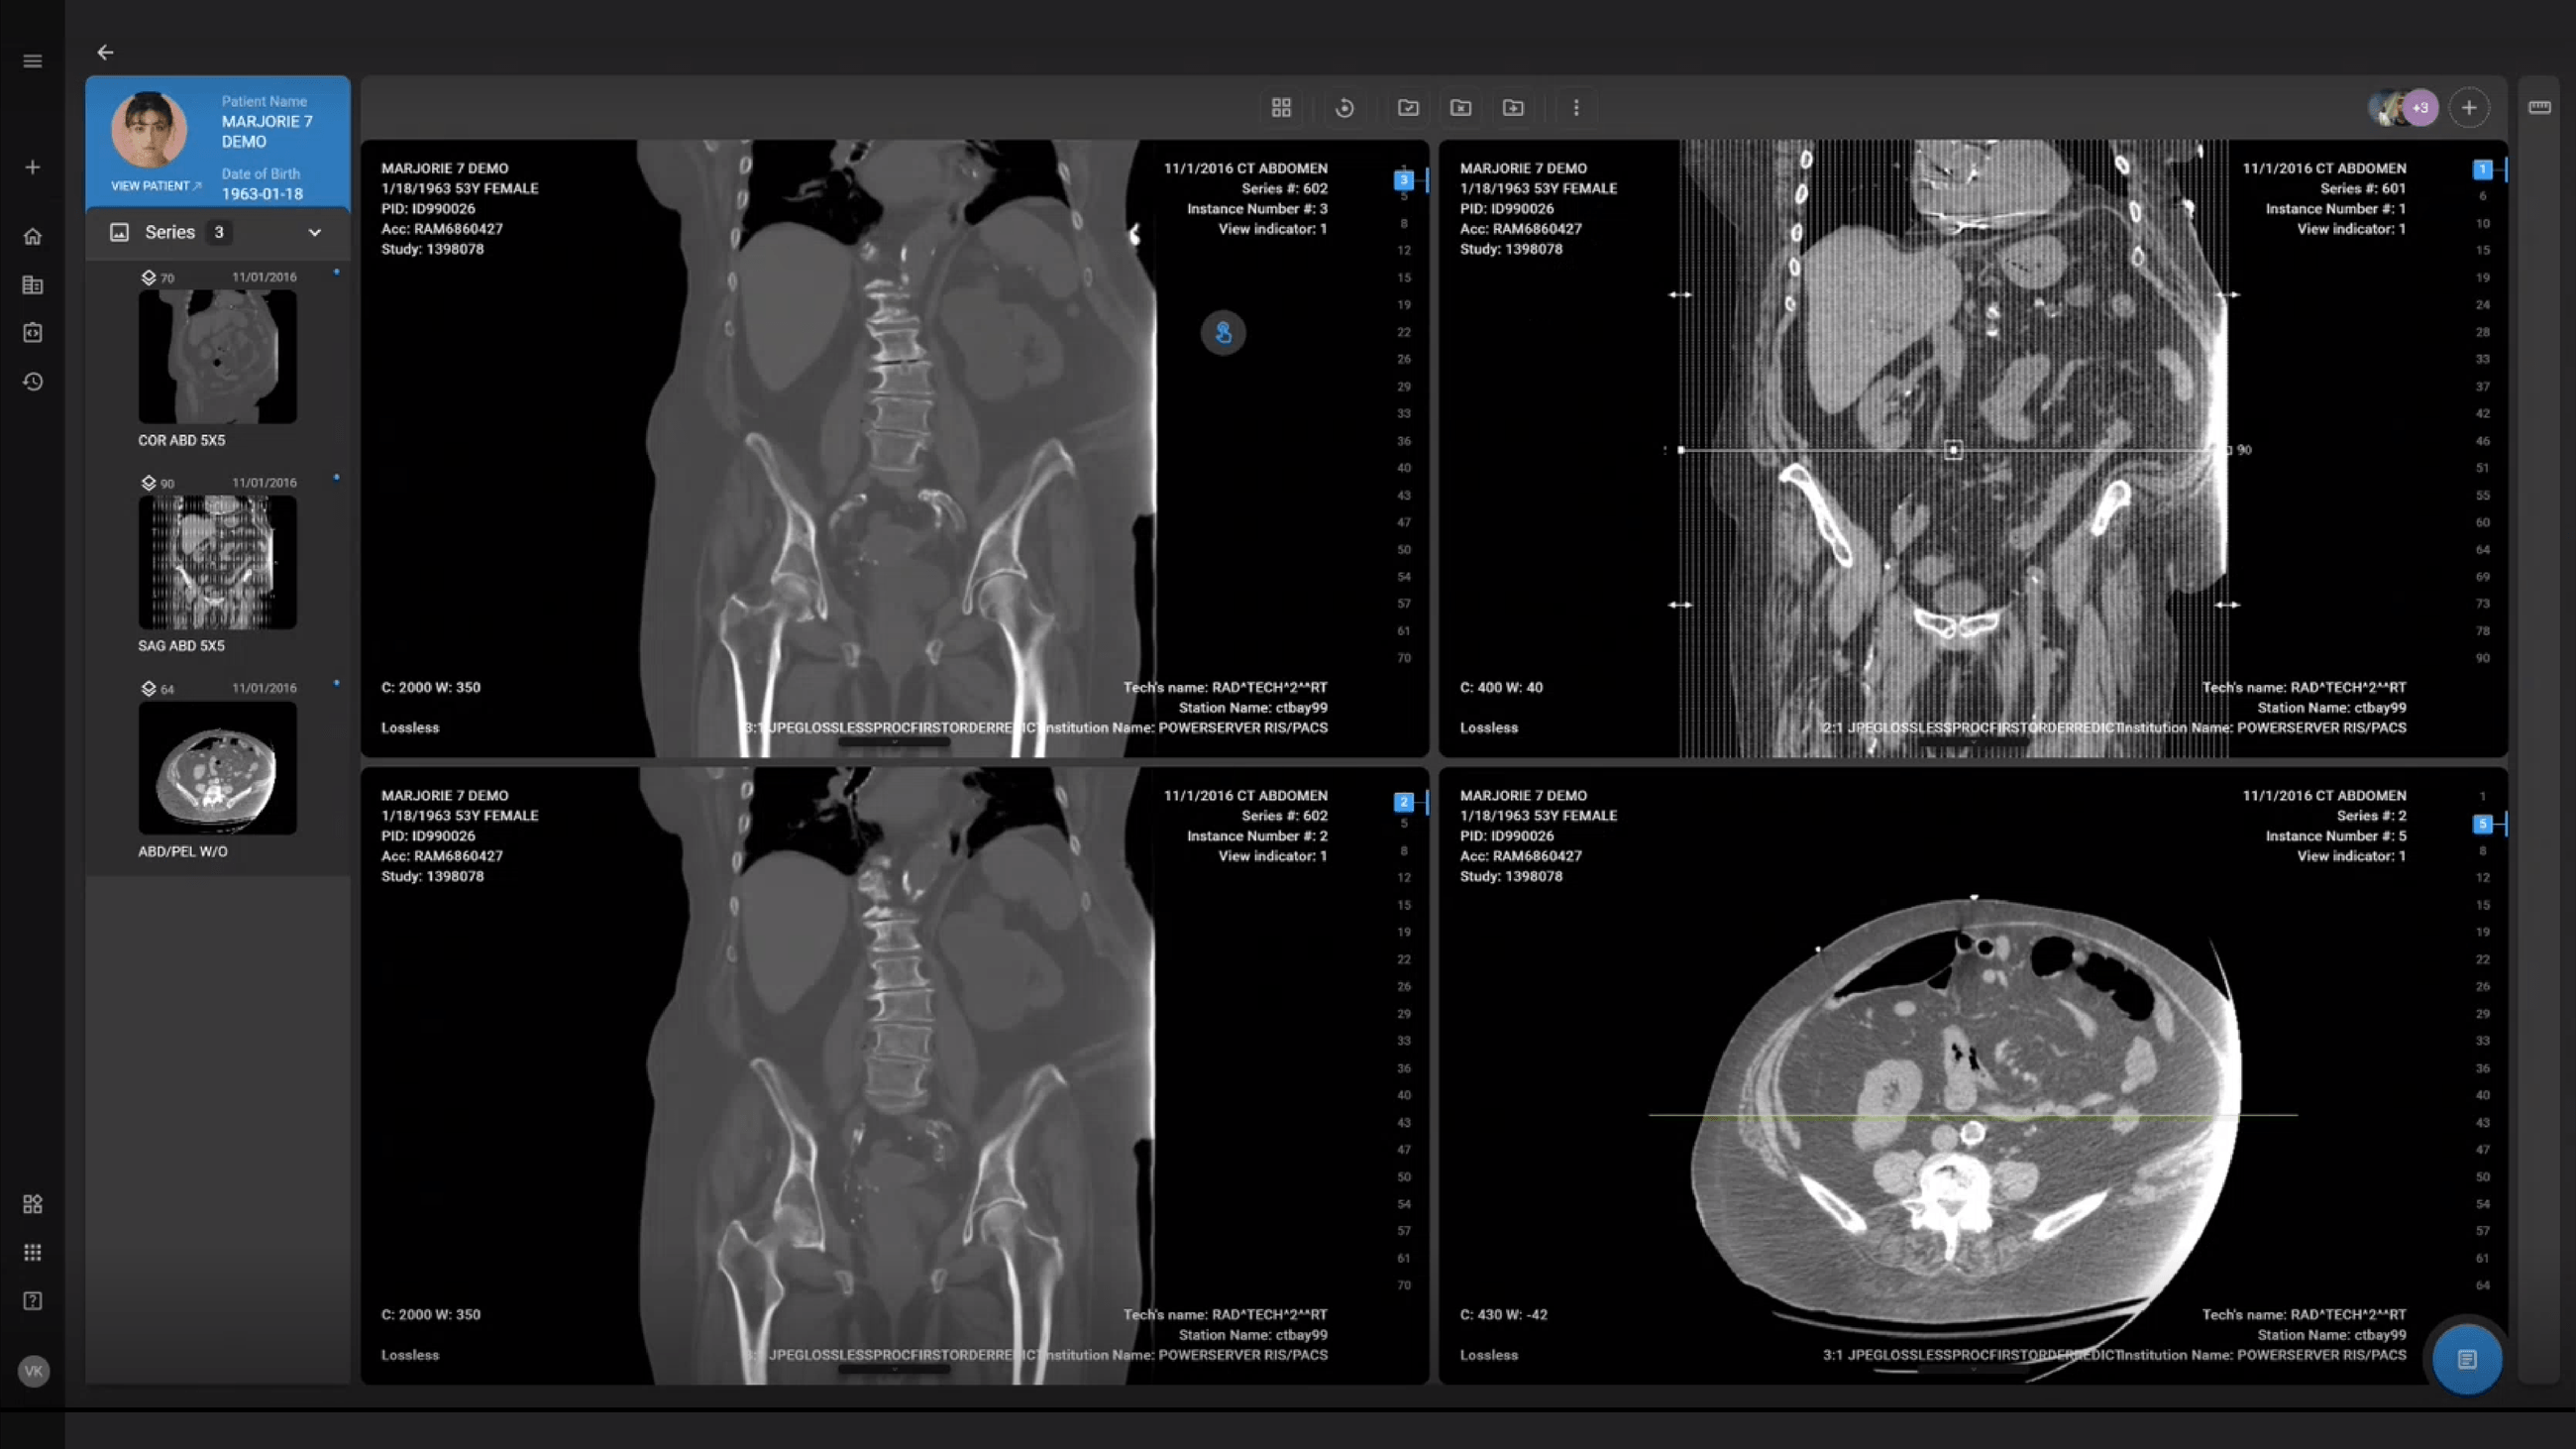2576x1449 pixels.
Task: Toggle the blue annotation pin in the coronal viewport
Action: (x=1223, y=333)
